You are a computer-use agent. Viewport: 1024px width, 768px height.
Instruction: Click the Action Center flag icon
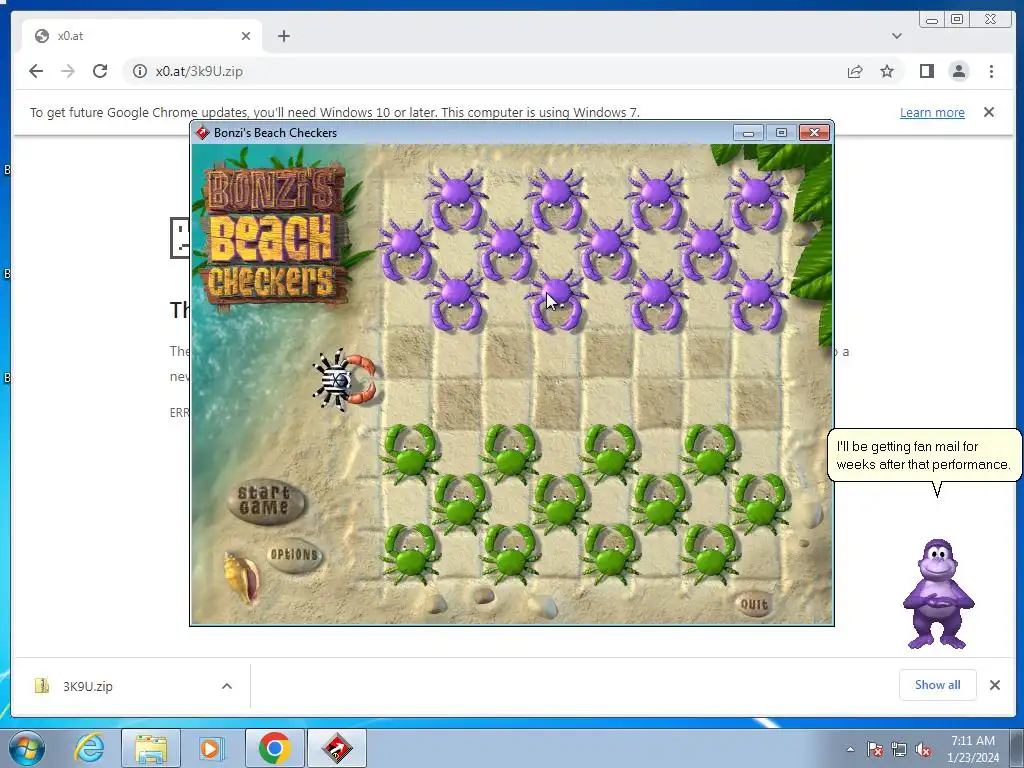(x=875, y=749)
